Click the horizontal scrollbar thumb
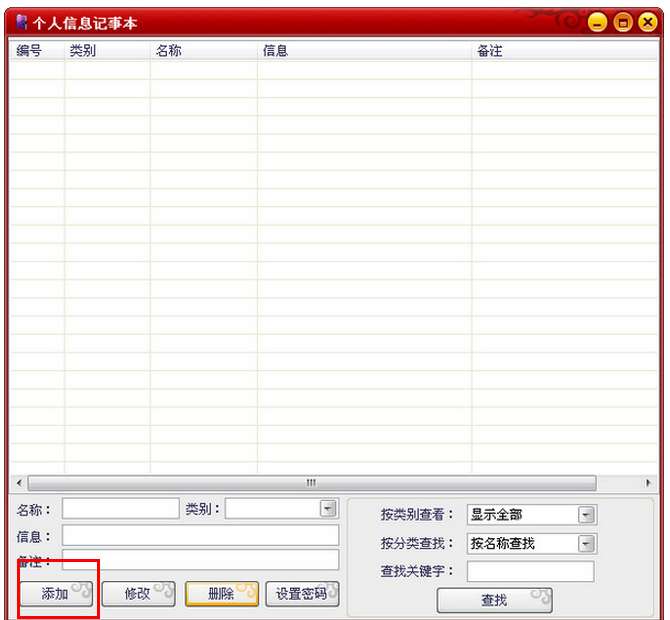 click(311, 483)
